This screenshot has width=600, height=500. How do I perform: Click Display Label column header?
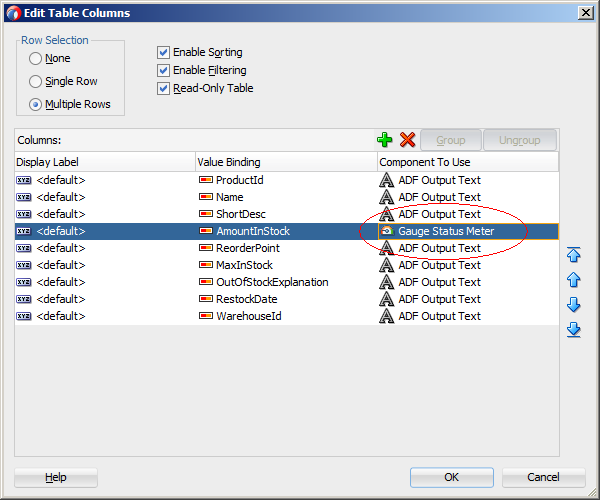(x=105, y=162)
